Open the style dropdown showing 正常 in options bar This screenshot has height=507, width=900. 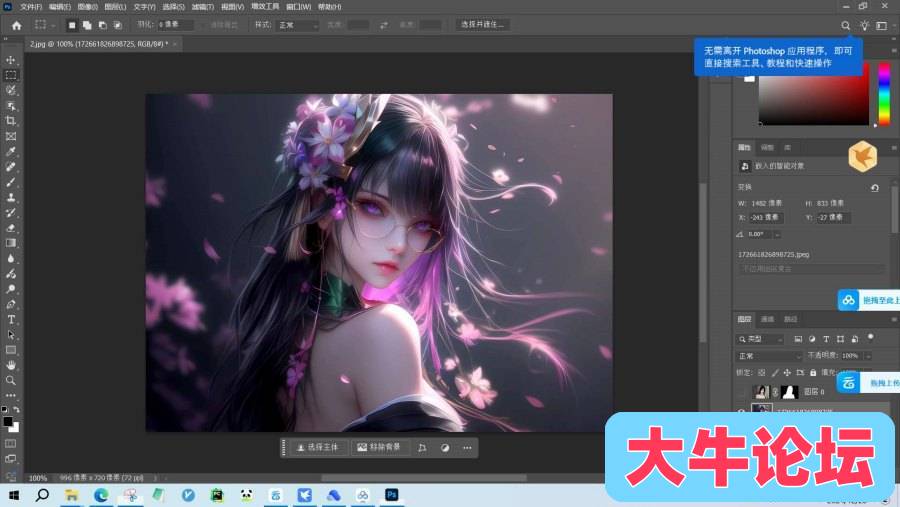pyautogui.click(x=297, y=25)
